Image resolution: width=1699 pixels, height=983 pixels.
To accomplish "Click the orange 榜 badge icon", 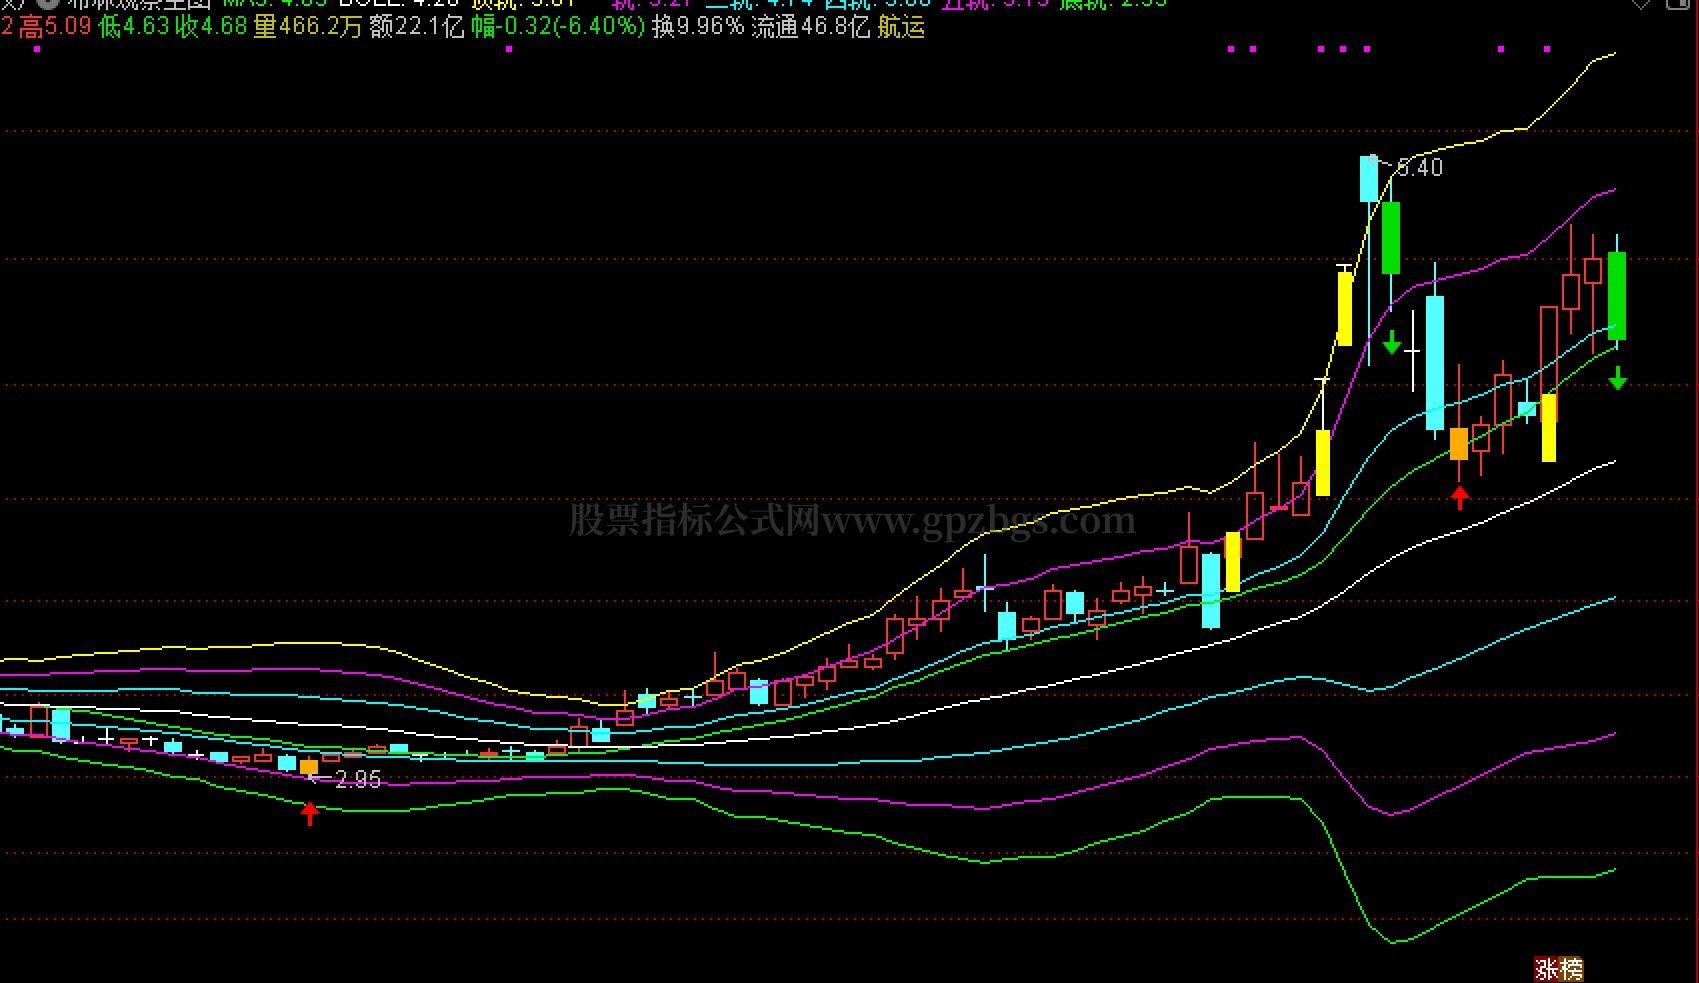I will (x=1572, y=968).
